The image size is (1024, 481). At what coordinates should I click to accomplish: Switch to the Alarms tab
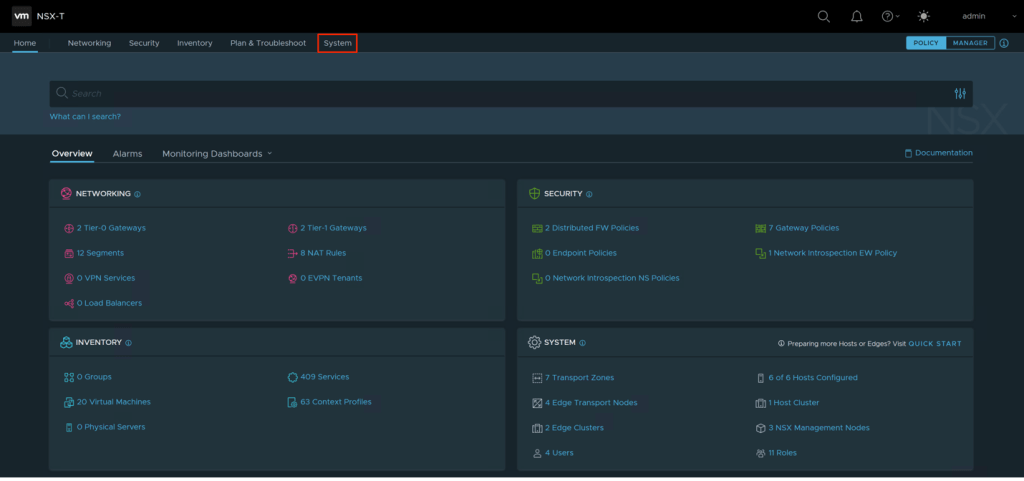pos(127,154)
